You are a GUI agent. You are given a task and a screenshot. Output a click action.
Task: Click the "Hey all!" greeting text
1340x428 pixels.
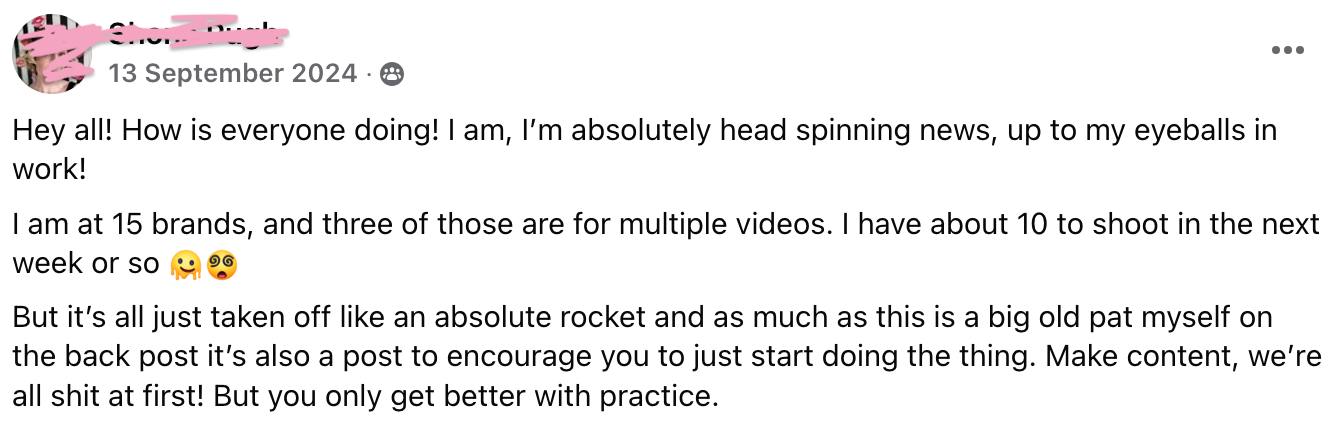pos(61,132)
